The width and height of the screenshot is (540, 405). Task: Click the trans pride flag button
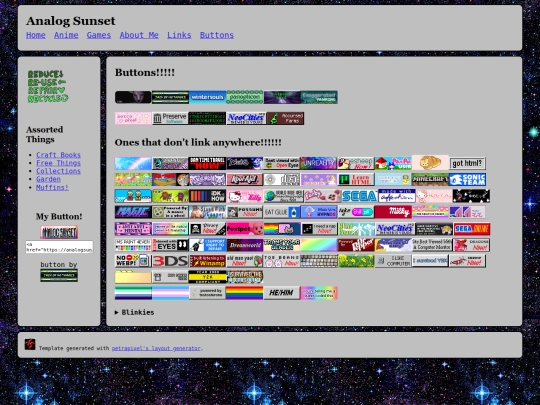(x=170, y=293)
